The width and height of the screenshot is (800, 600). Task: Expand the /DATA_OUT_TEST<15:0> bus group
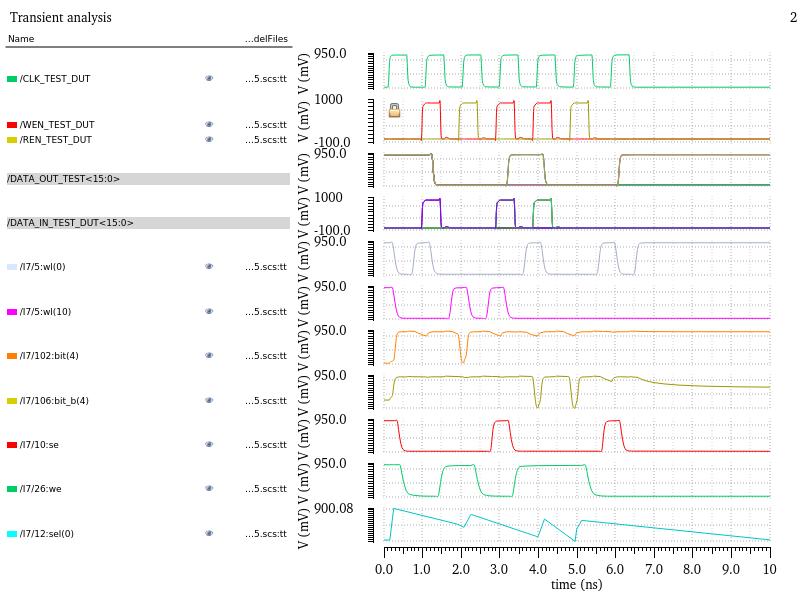click(x=64, y=179)
